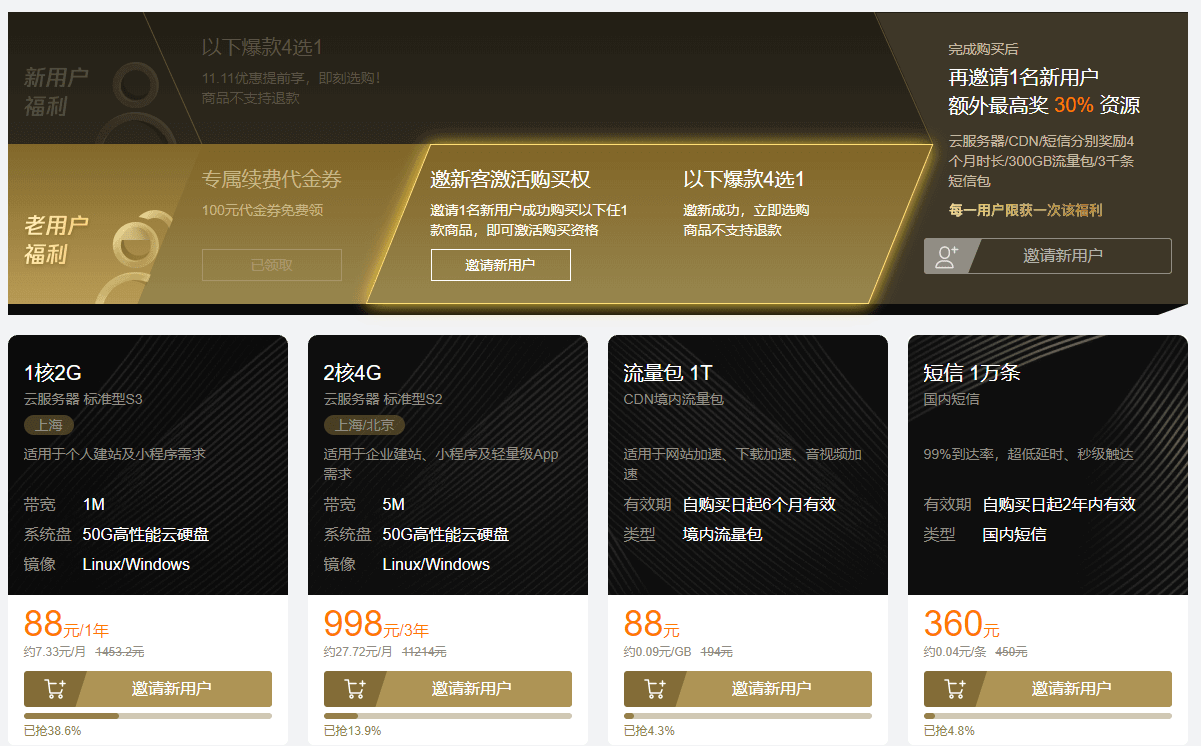Select the 老用户福利 tab
The image size is (1201, 746).
pos(57,240)
